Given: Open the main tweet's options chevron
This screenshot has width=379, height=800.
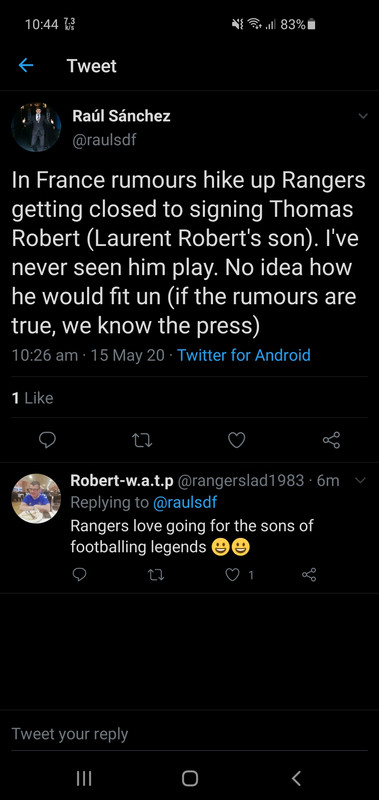Looking at the screenshot, I should tap(363, 116).
